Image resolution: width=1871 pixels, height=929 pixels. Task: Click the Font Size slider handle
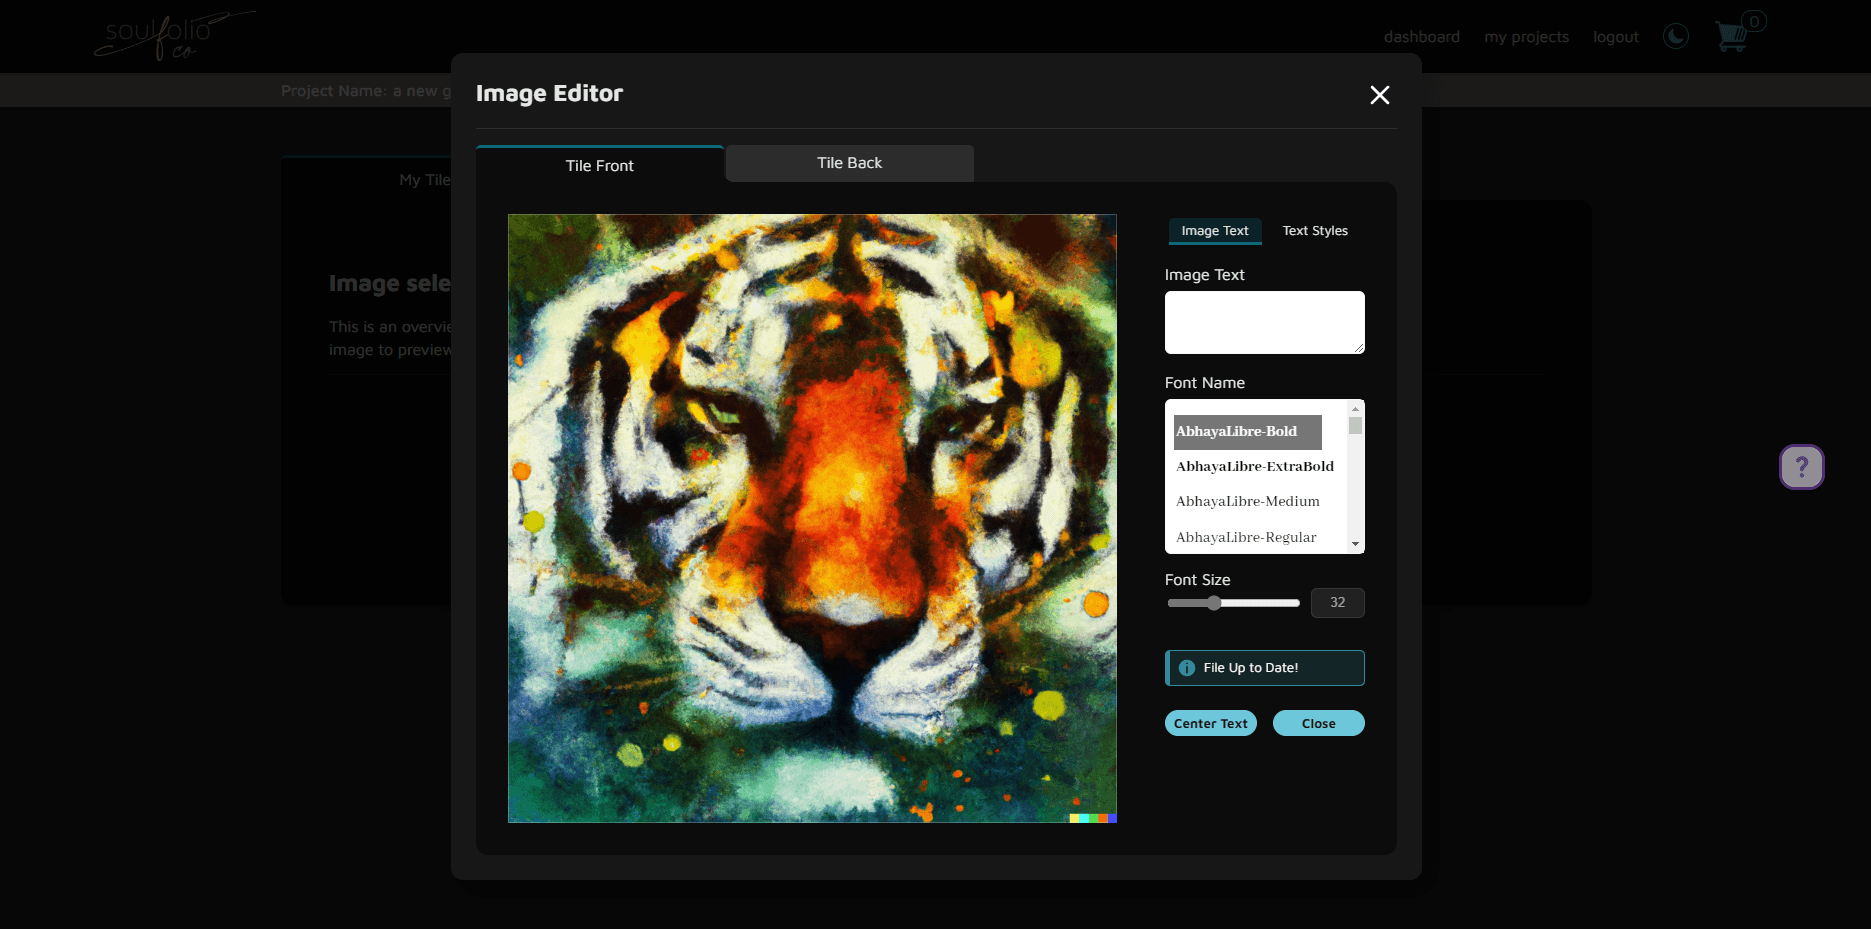pyautogui.click(x=1215, y=603)
